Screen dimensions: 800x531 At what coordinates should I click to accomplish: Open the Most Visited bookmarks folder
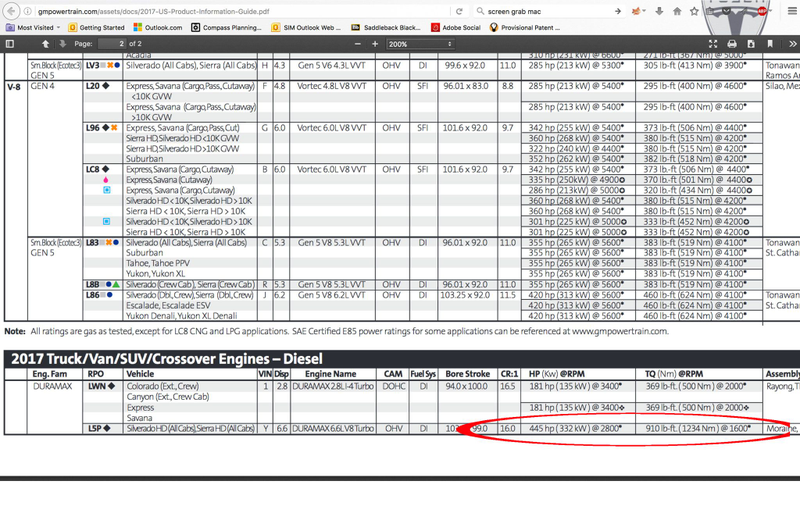tap(33, 28)
